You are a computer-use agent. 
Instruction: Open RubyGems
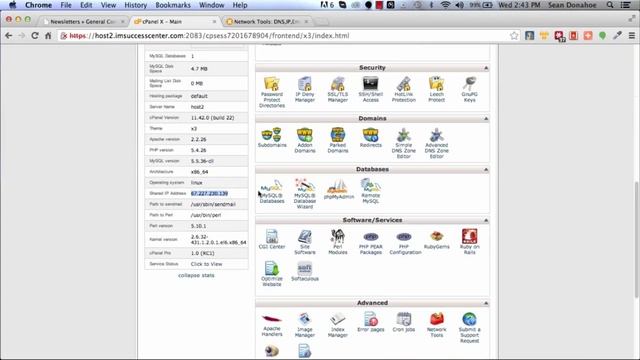coord(436,239)
